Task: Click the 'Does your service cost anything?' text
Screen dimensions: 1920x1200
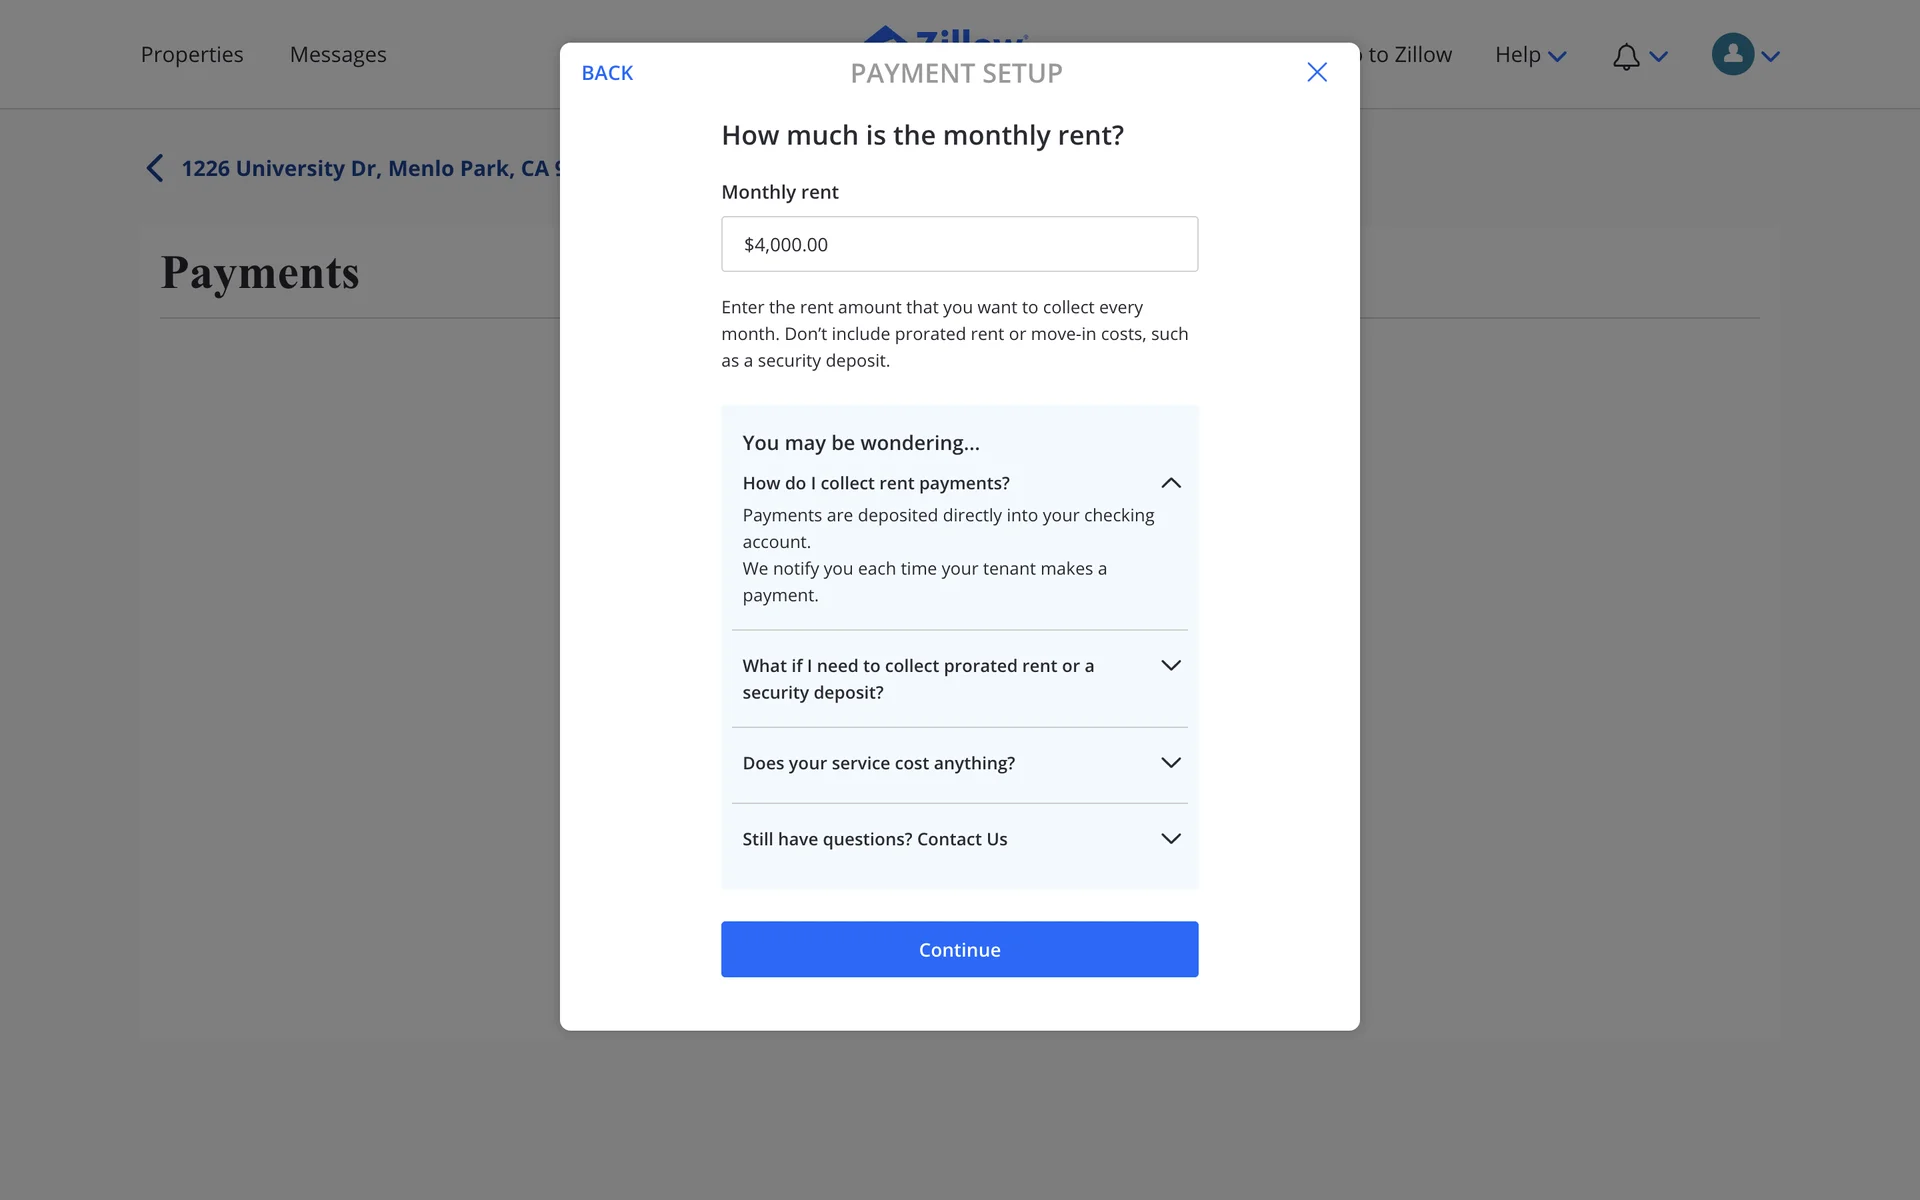Action: 878,763
